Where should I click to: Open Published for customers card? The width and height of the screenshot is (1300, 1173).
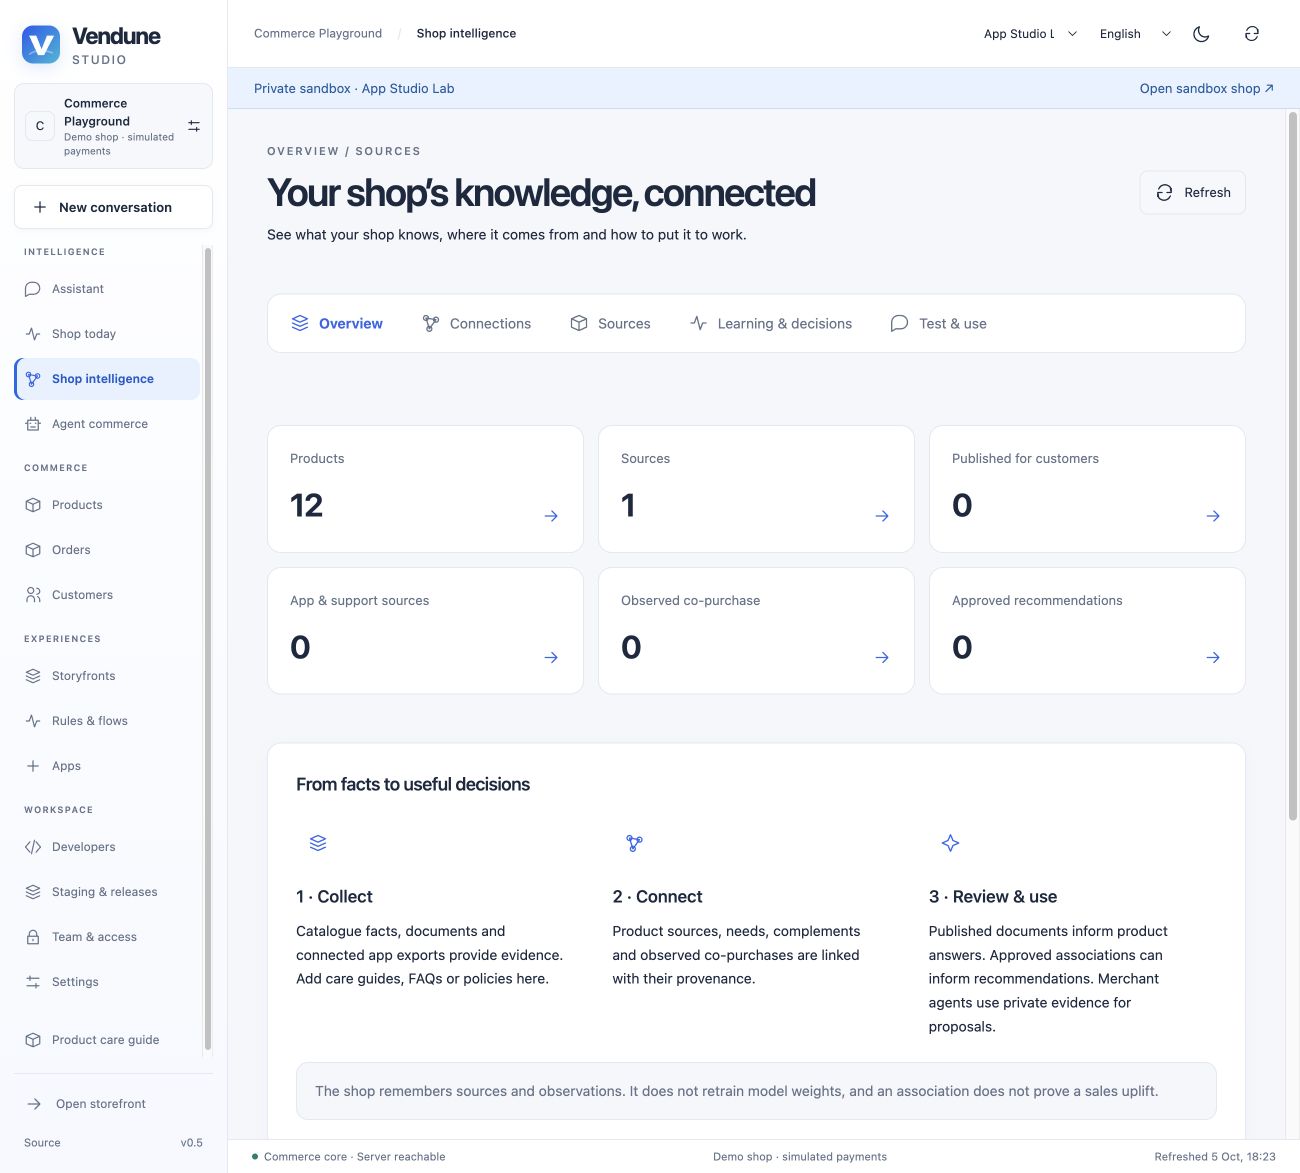pos(1087,489)
